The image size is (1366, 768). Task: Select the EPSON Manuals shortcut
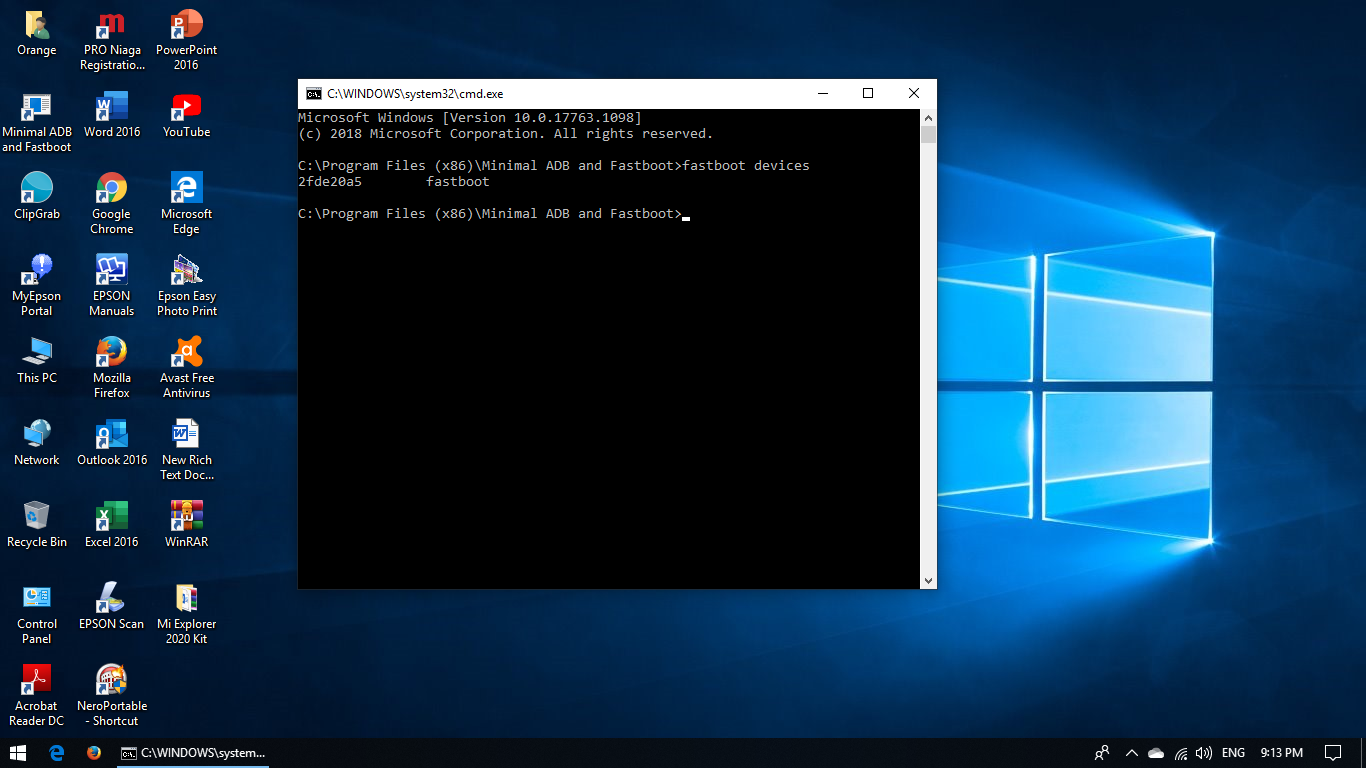point(112,287)
